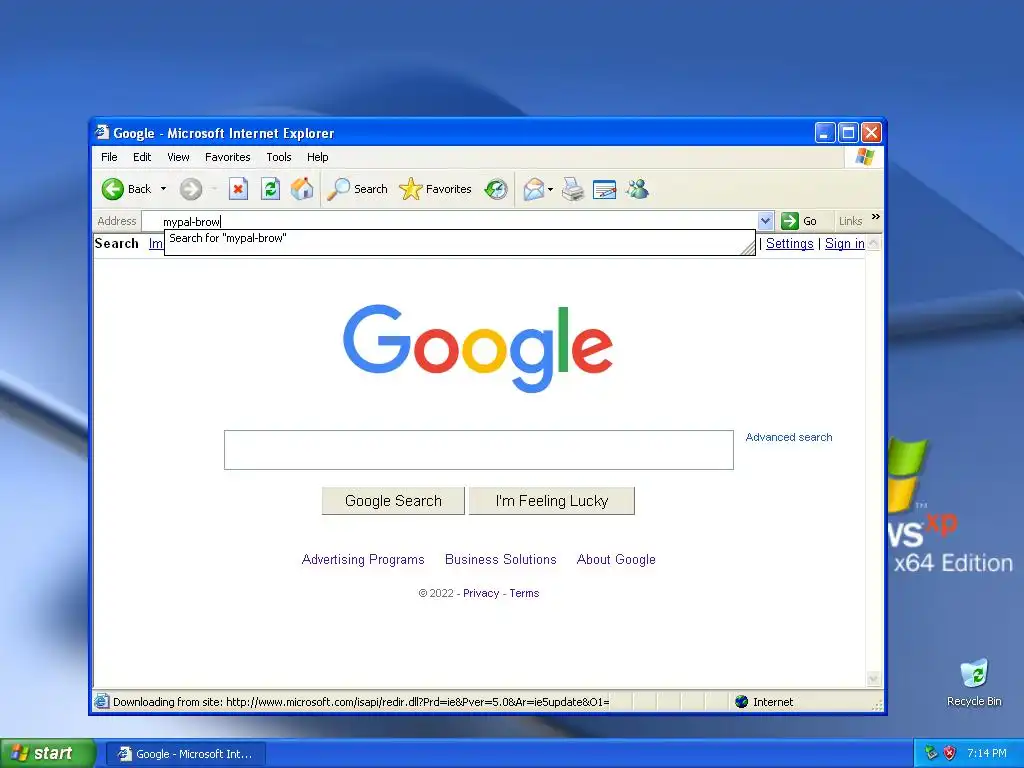Open the About Google link
The width and height of the screenshot is (1024, 768).
pos(616,560)
